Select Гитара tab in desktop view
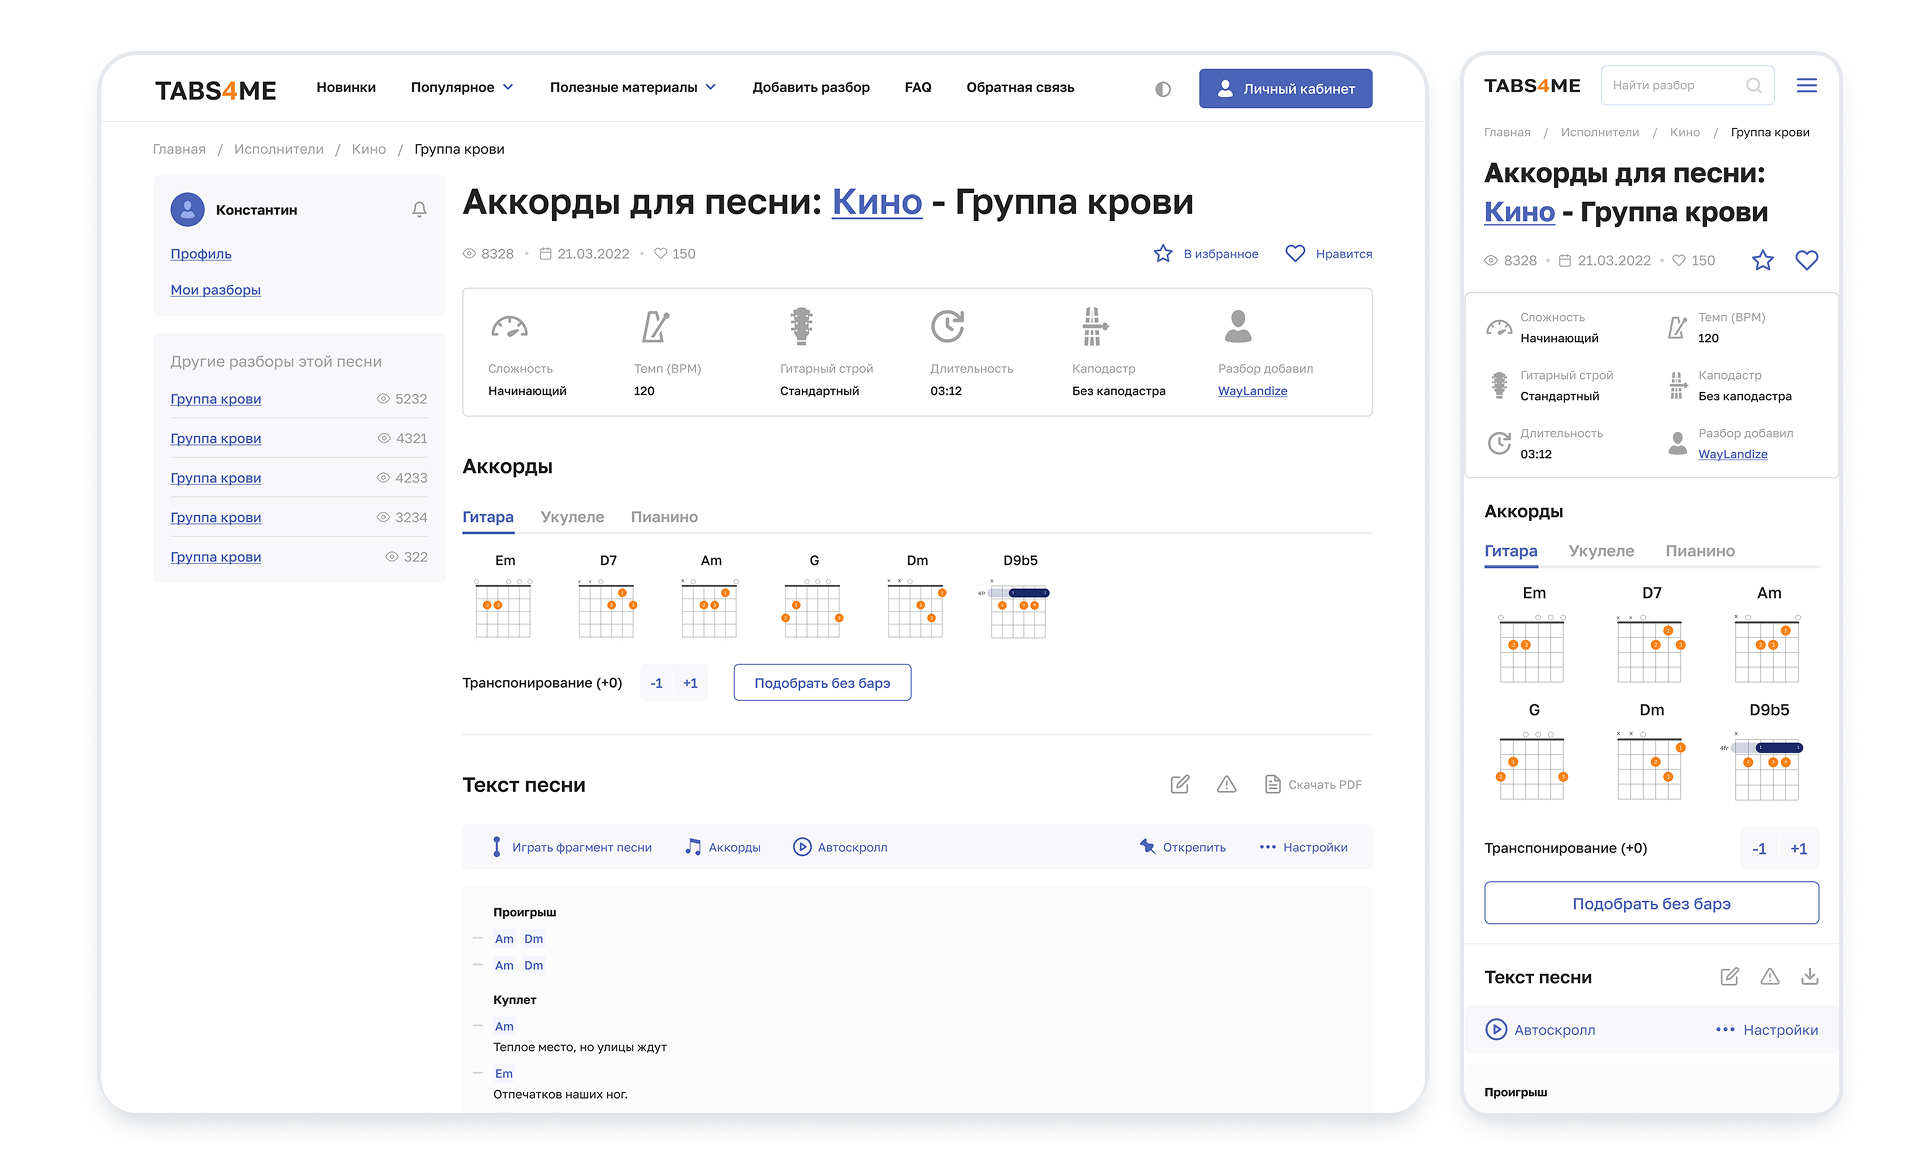 coord(488,517)
